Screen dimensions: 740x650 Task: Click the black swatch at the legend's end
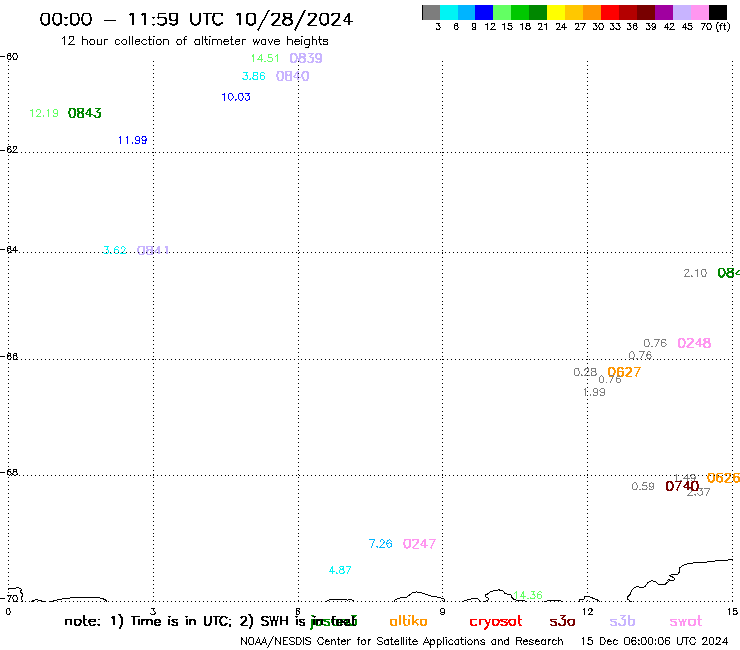[x=718, y=12]
